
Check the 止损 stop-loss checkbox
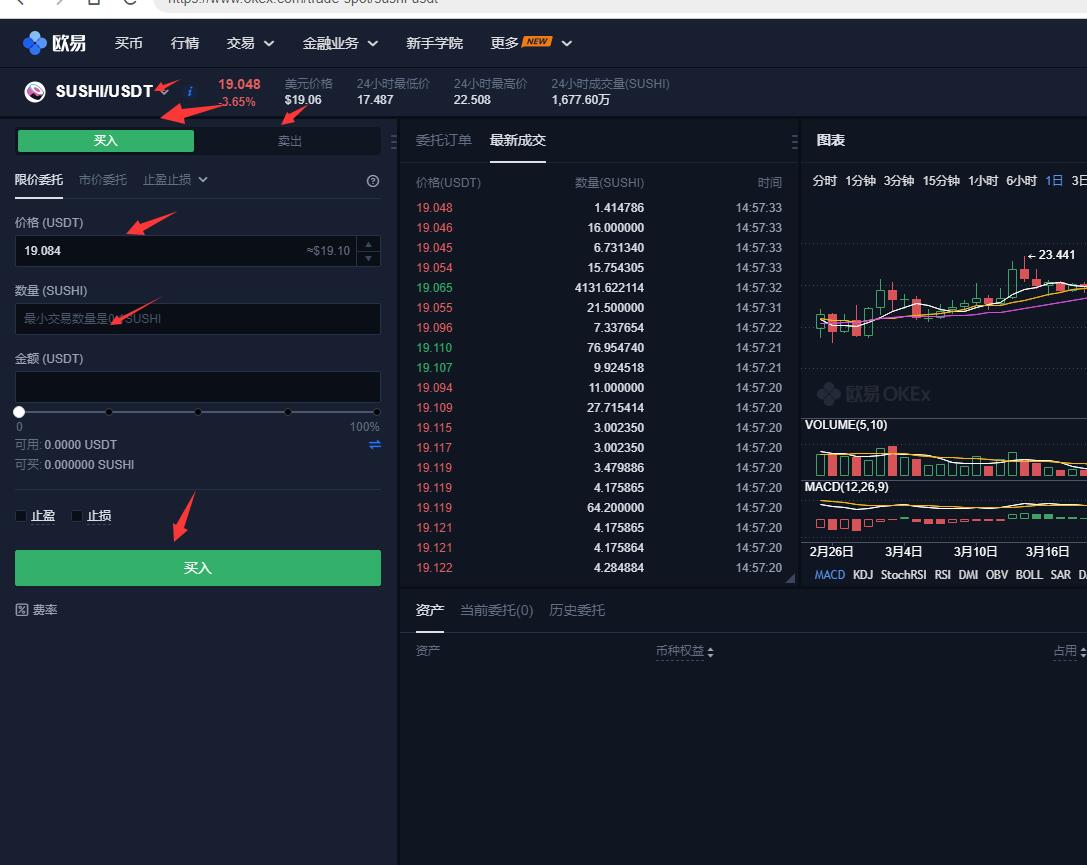[x=77, y=516]
